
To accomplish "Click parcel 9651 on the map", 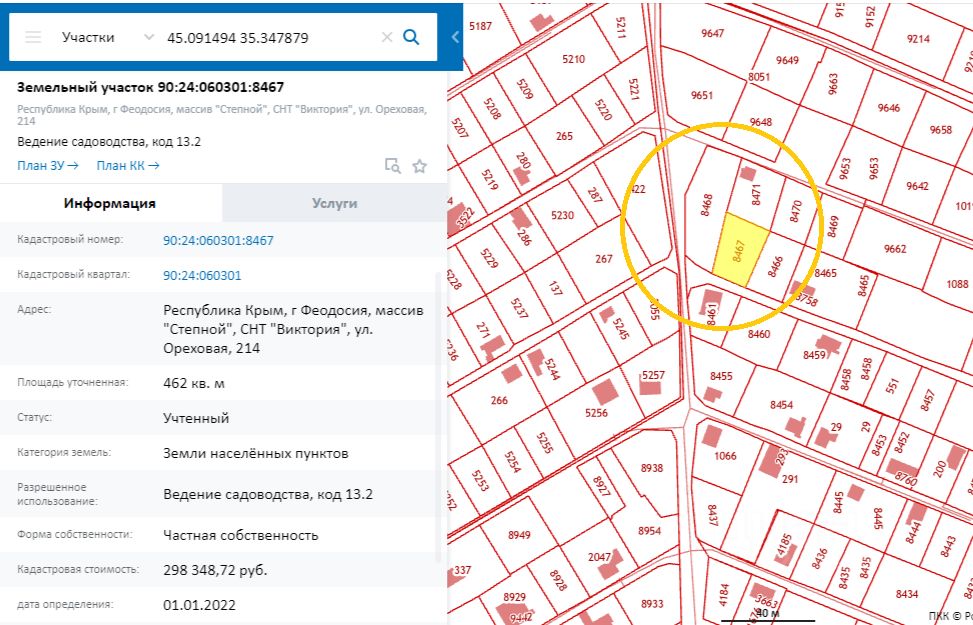I will [702, 95].
